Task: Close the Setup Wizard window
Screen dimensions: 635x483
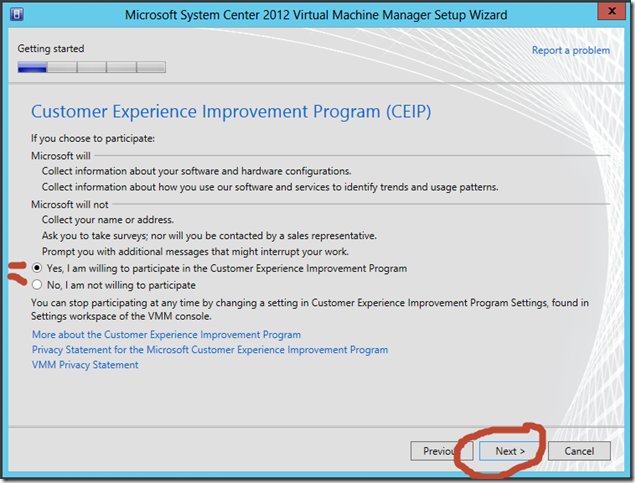Action: 612,11
